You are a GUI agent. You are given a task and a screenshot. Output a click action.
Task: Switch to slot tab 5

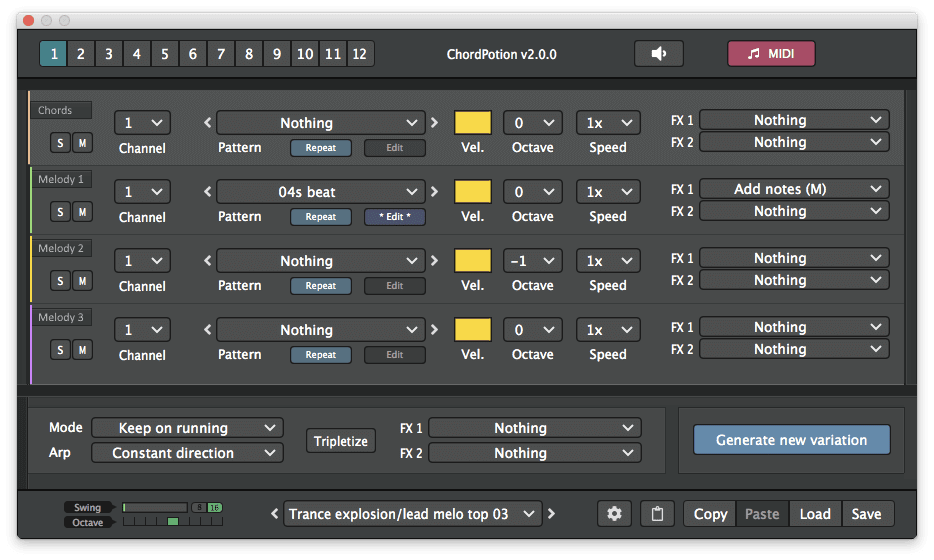coord(164,54)
